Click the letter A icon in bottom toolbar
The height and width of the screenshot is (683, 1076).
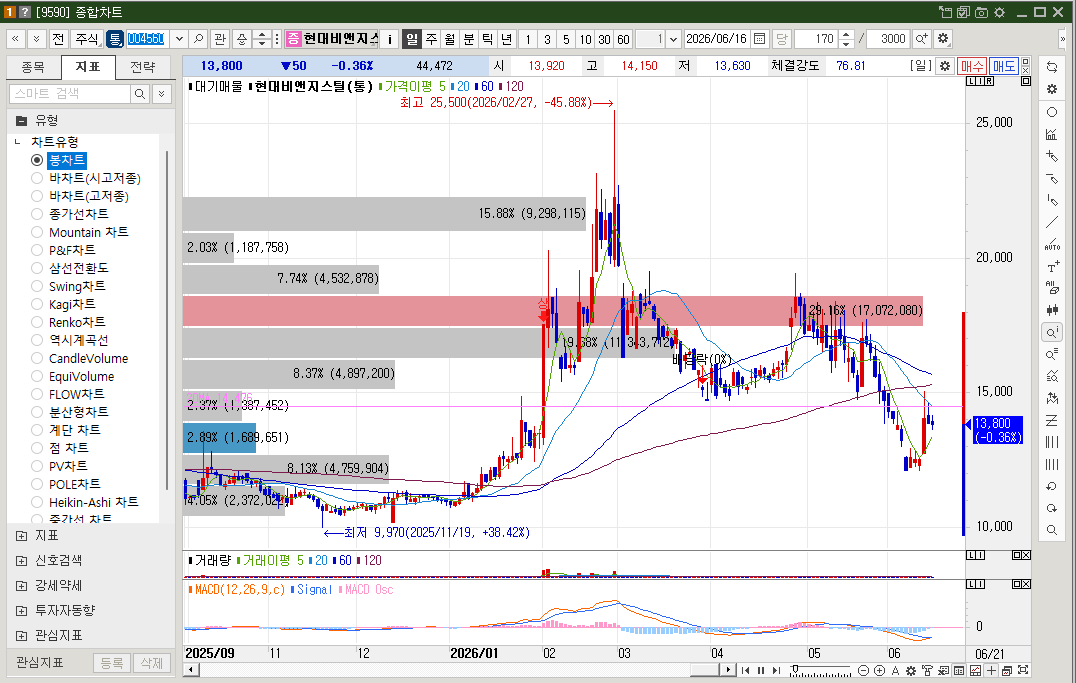coord(895,671)
